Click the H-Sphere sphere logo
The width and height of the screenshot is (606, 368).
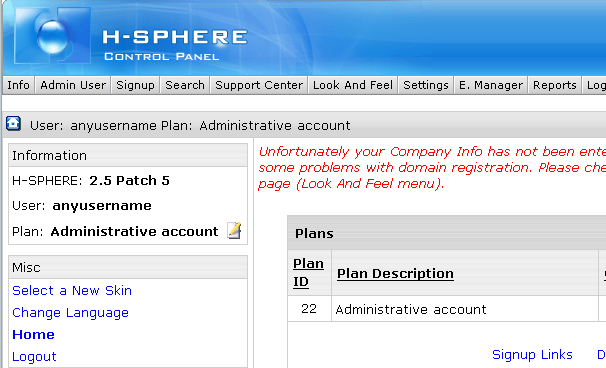pos(53,36)
